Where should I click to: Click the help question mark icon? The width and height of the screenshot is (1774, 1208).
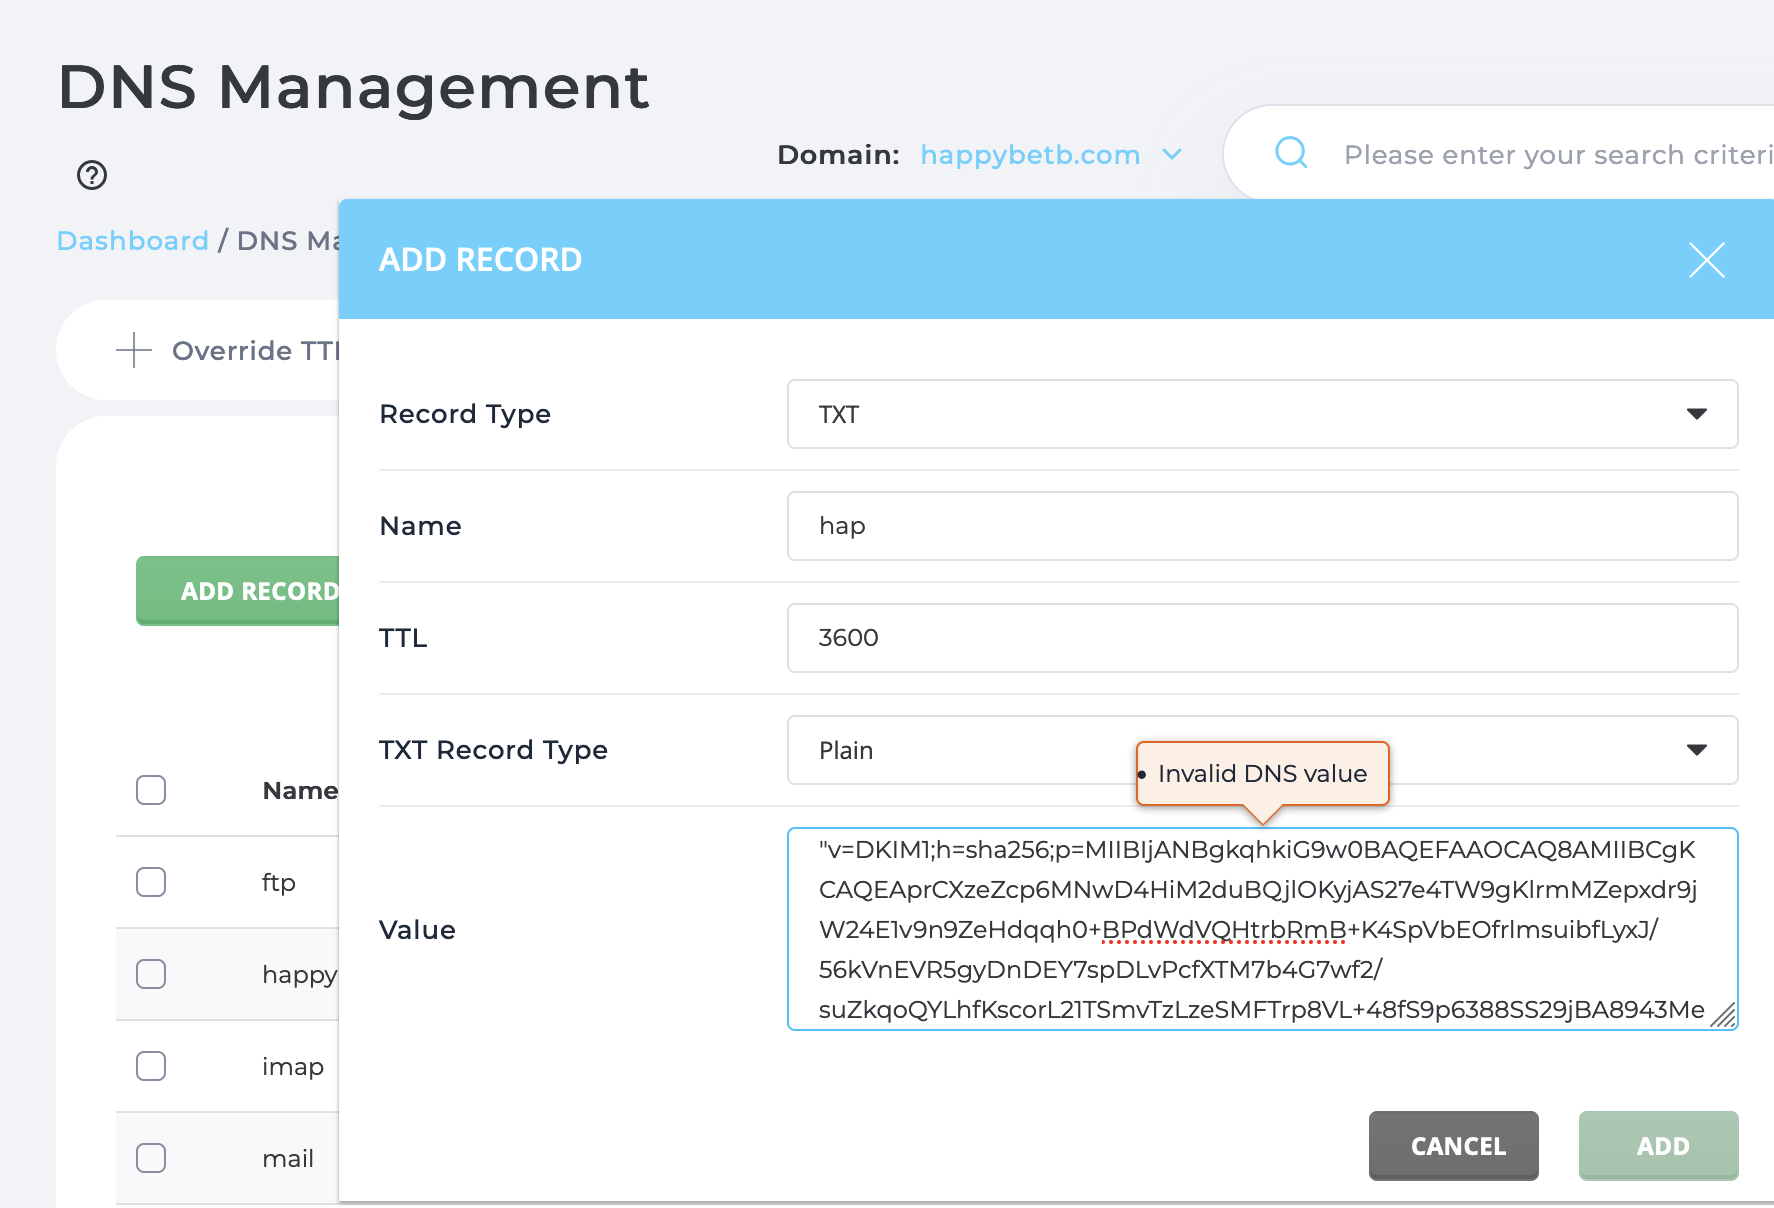pyautogui.click(x=92, y=175)
